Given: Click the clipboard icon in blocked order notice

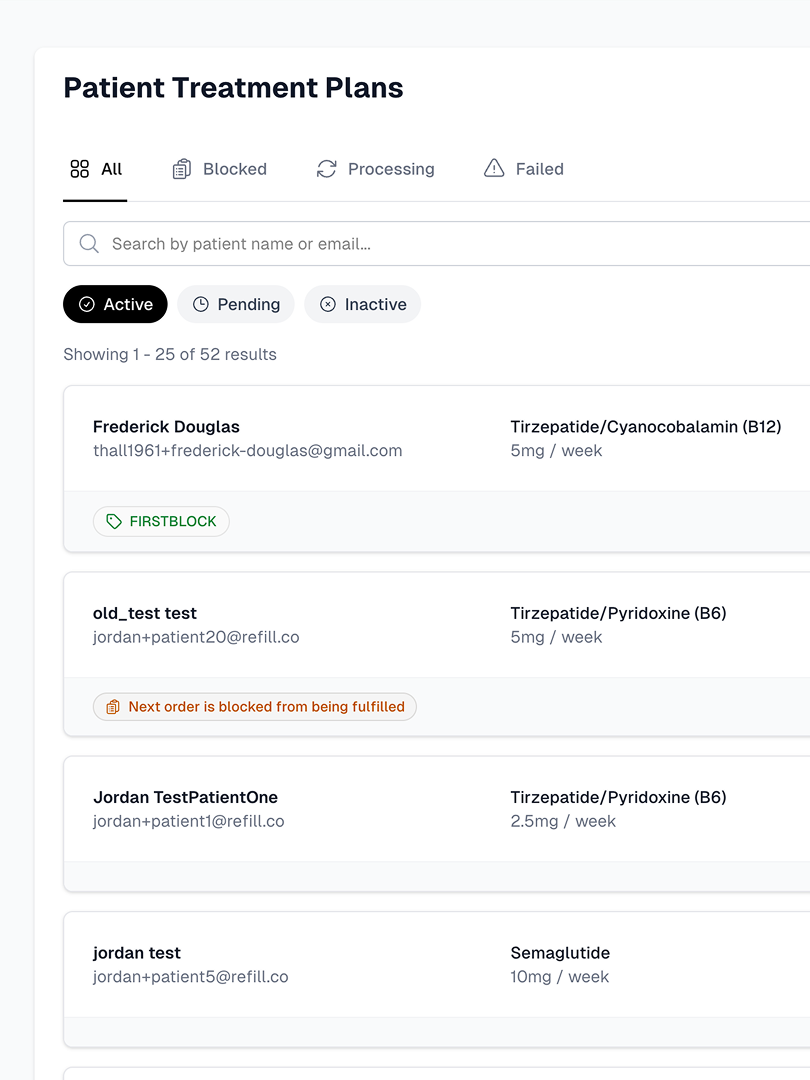Looking at the screenshot, I should 113,707.
